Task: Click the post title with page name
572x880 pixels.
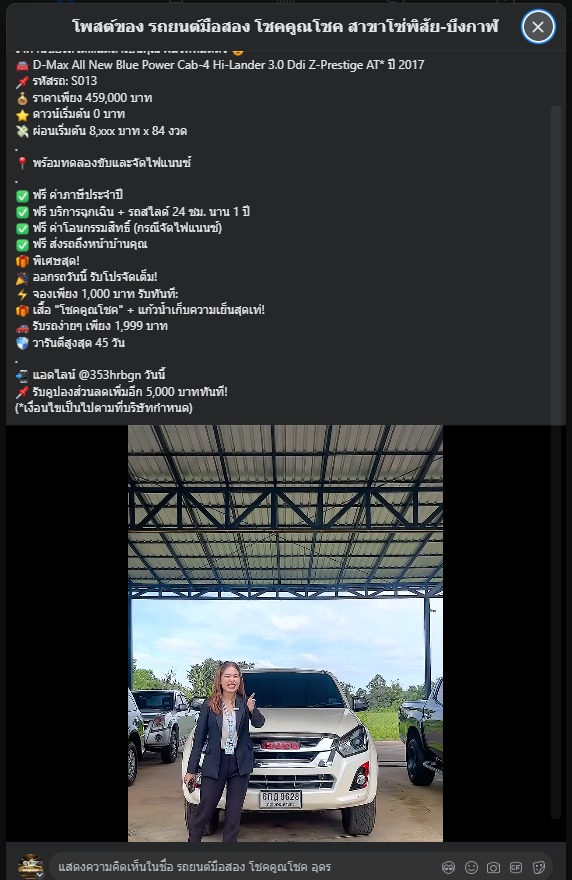Action: click(x=285, y=26)
